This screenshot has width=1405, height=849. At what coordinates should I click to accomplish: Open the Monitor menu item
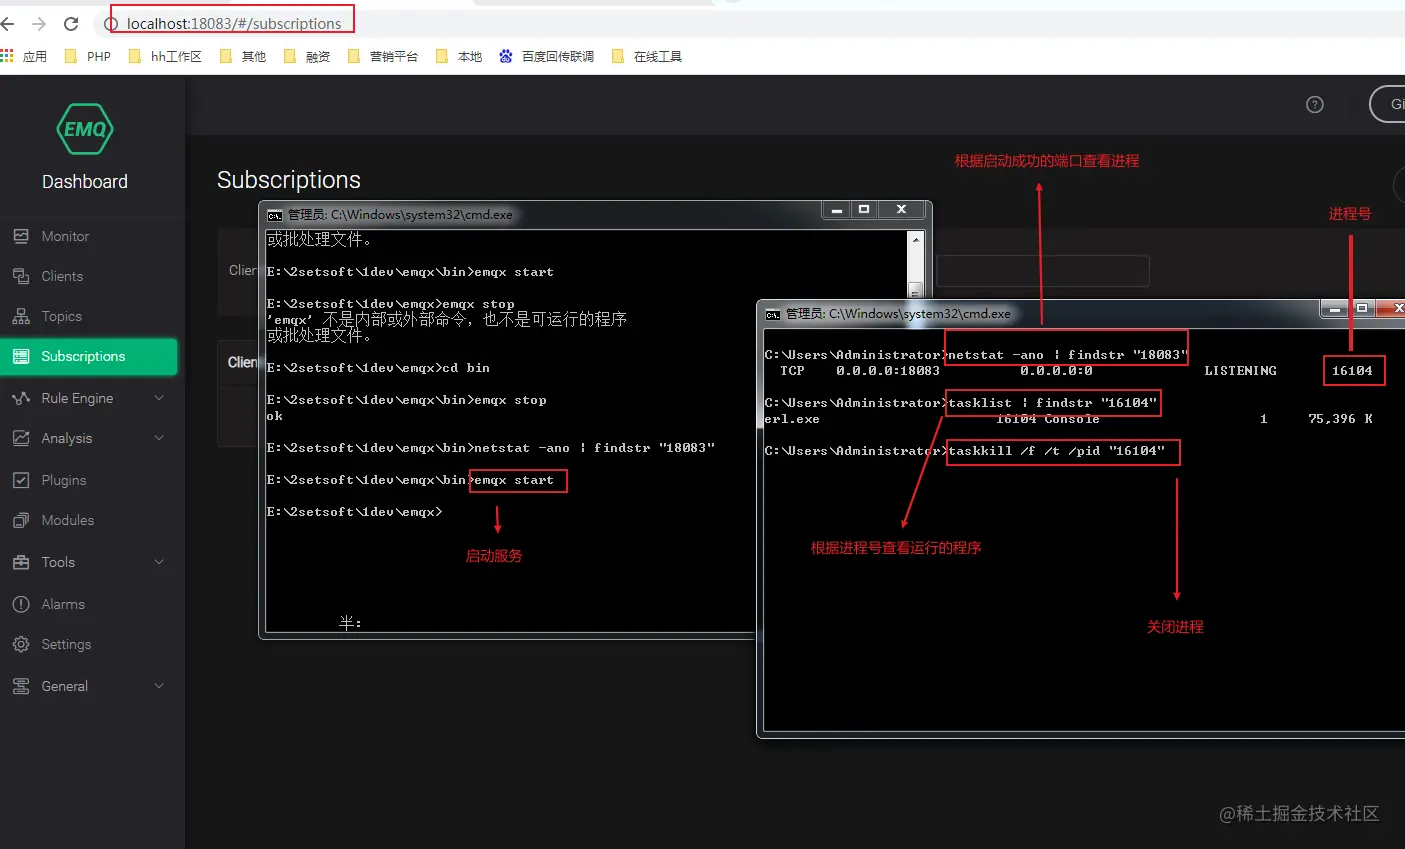click(89, 236)
